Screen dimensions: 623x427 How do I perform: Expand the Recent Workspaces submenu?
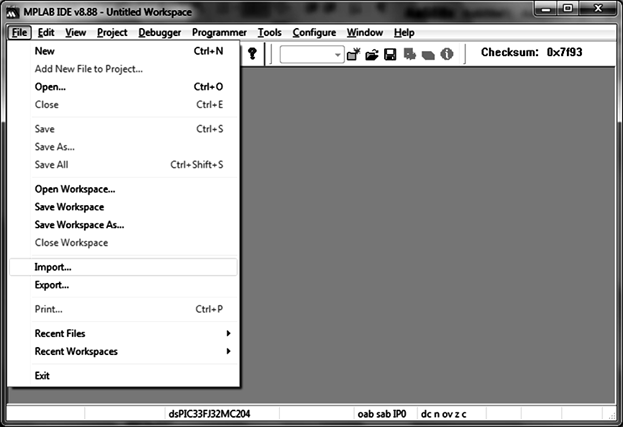[x=124, y=351]
